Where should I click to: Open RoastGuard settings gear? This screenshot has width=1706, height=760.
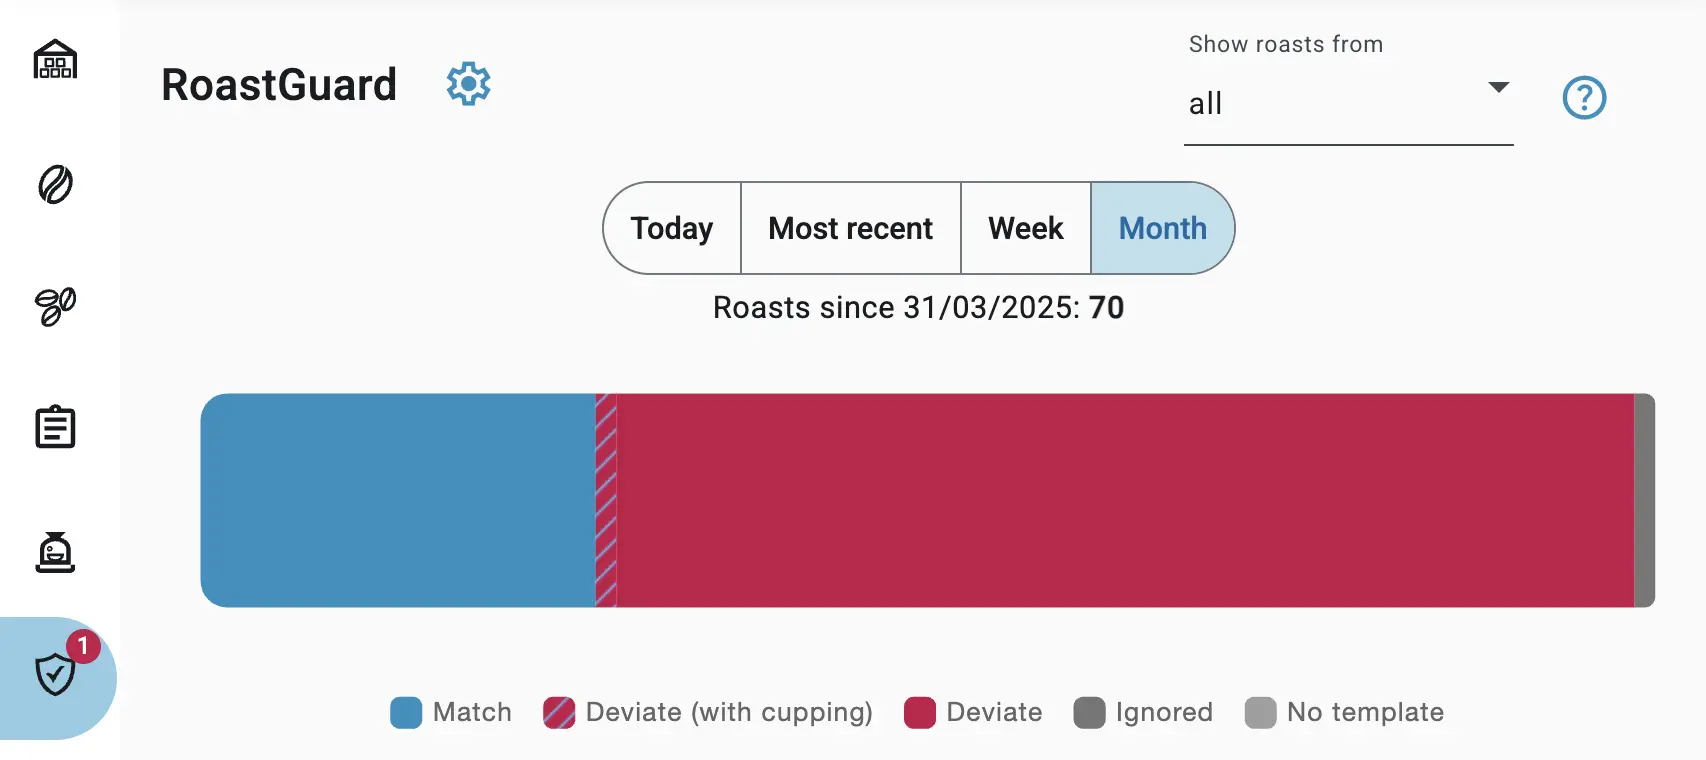coord(468,84)
